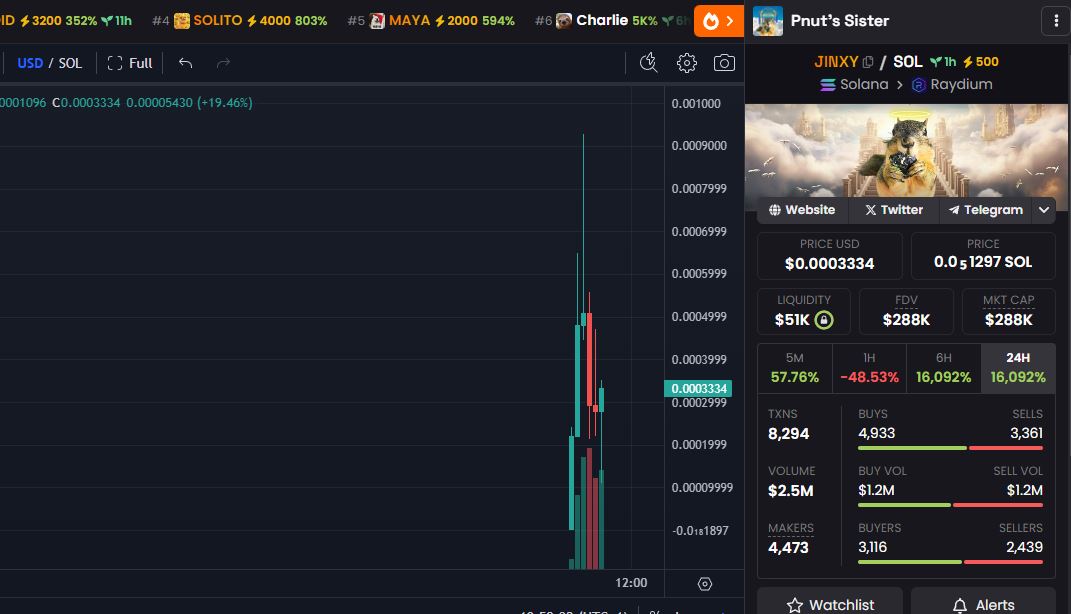
Task: Toggle Full chart mode
Action: tap(129, 62)
